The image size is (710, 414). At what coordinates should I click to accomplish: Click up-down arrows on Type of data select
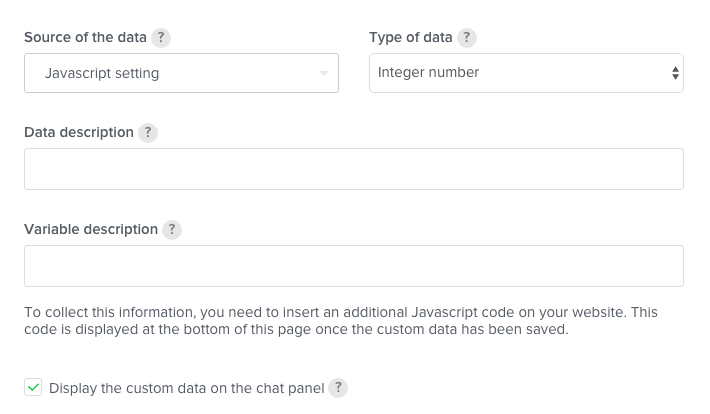[x=675, y=73]
